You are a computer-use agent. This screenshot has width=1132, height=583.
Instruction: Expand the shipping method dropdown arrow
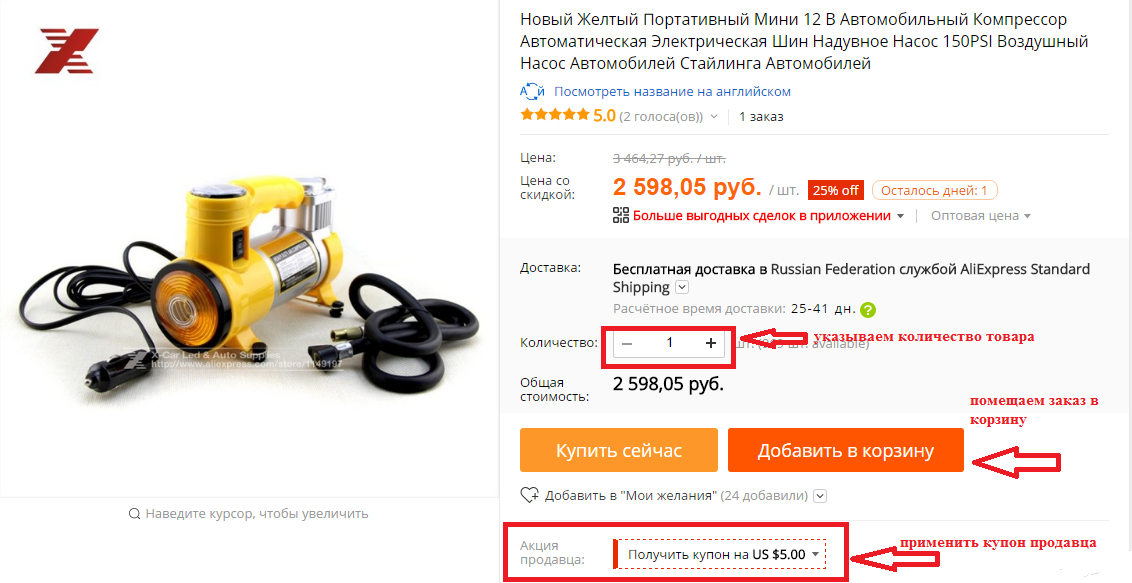click(682, 287)
